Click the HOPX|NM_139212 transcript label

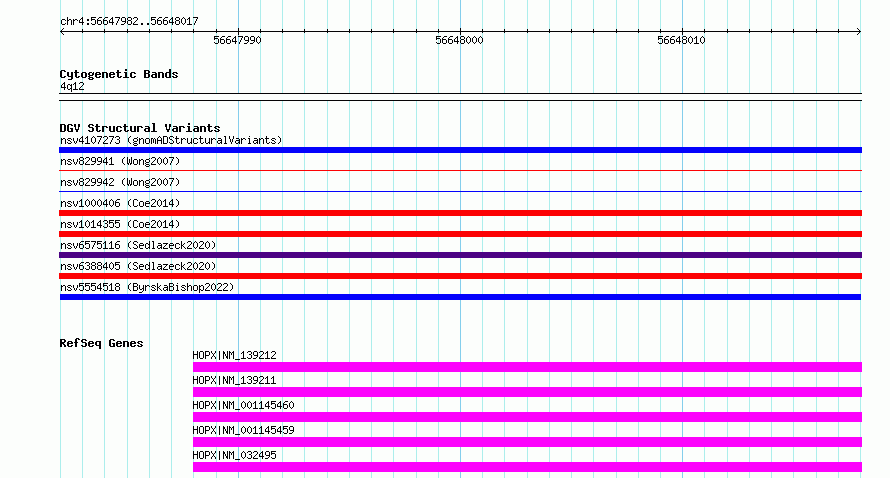pyautogui.click(x=234, y=355)
